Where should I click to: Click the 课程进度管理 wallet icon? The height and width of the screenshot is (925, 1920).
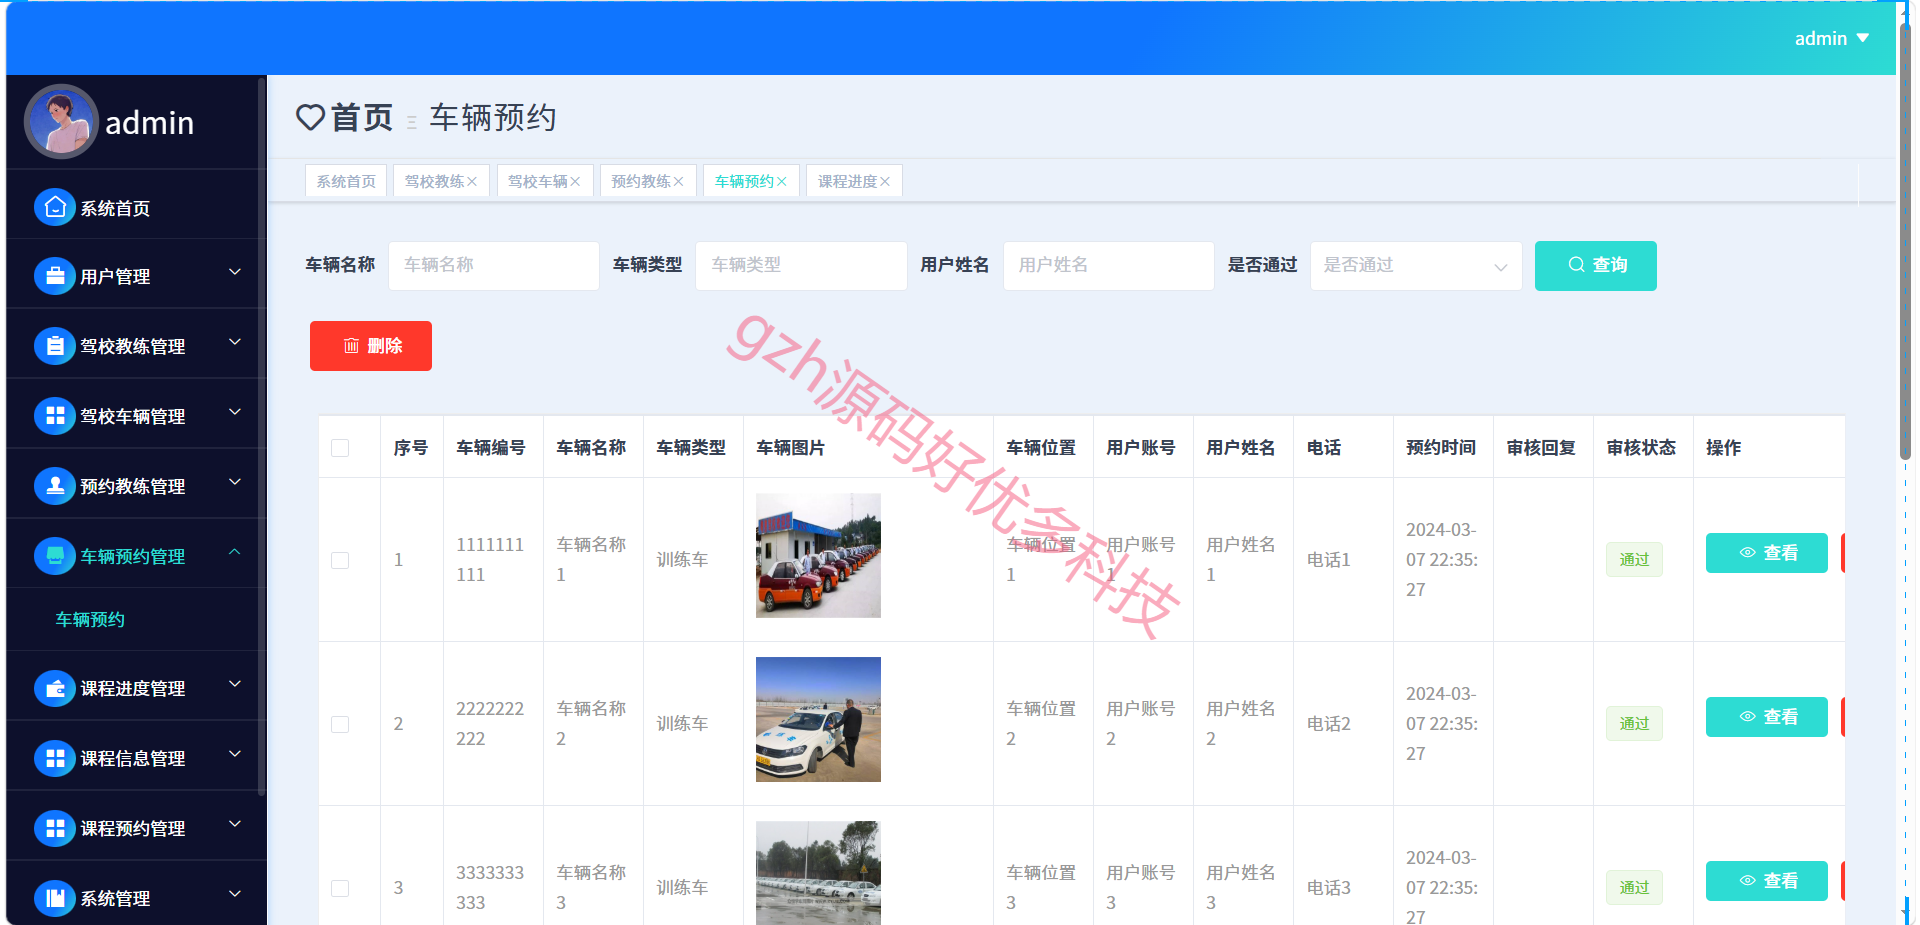[55, 688]
